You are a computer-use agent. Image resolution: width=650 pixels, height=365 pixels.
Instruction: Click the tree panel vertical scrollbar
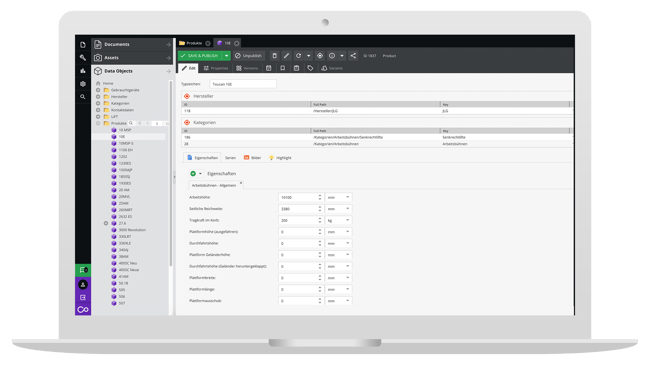click(x=171, y=173)
